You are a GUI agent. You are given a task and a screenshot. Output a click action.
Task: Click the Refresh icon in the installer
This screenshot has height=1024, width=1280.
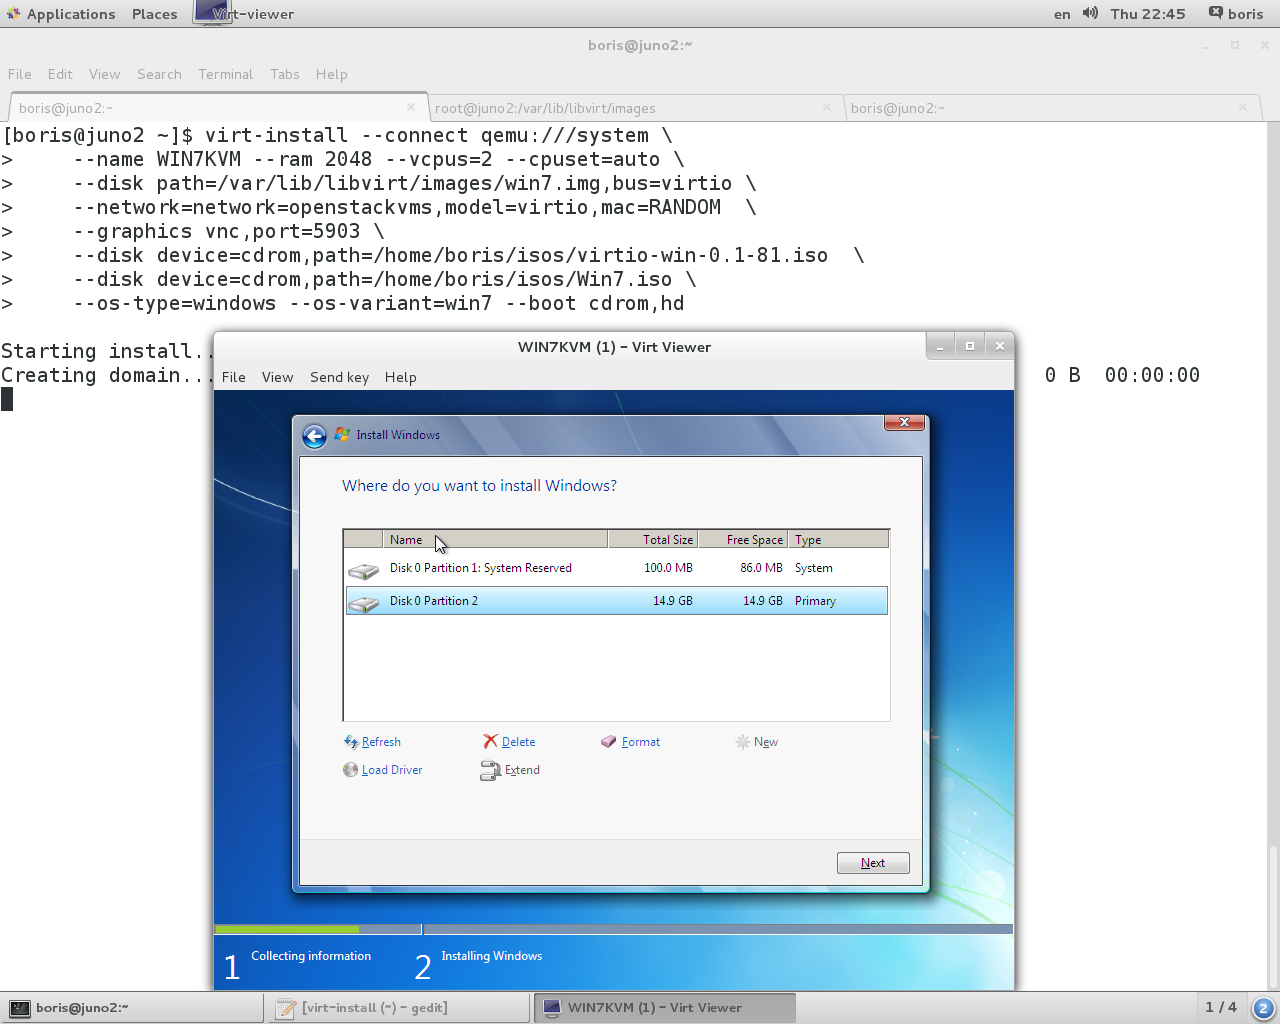351,742
